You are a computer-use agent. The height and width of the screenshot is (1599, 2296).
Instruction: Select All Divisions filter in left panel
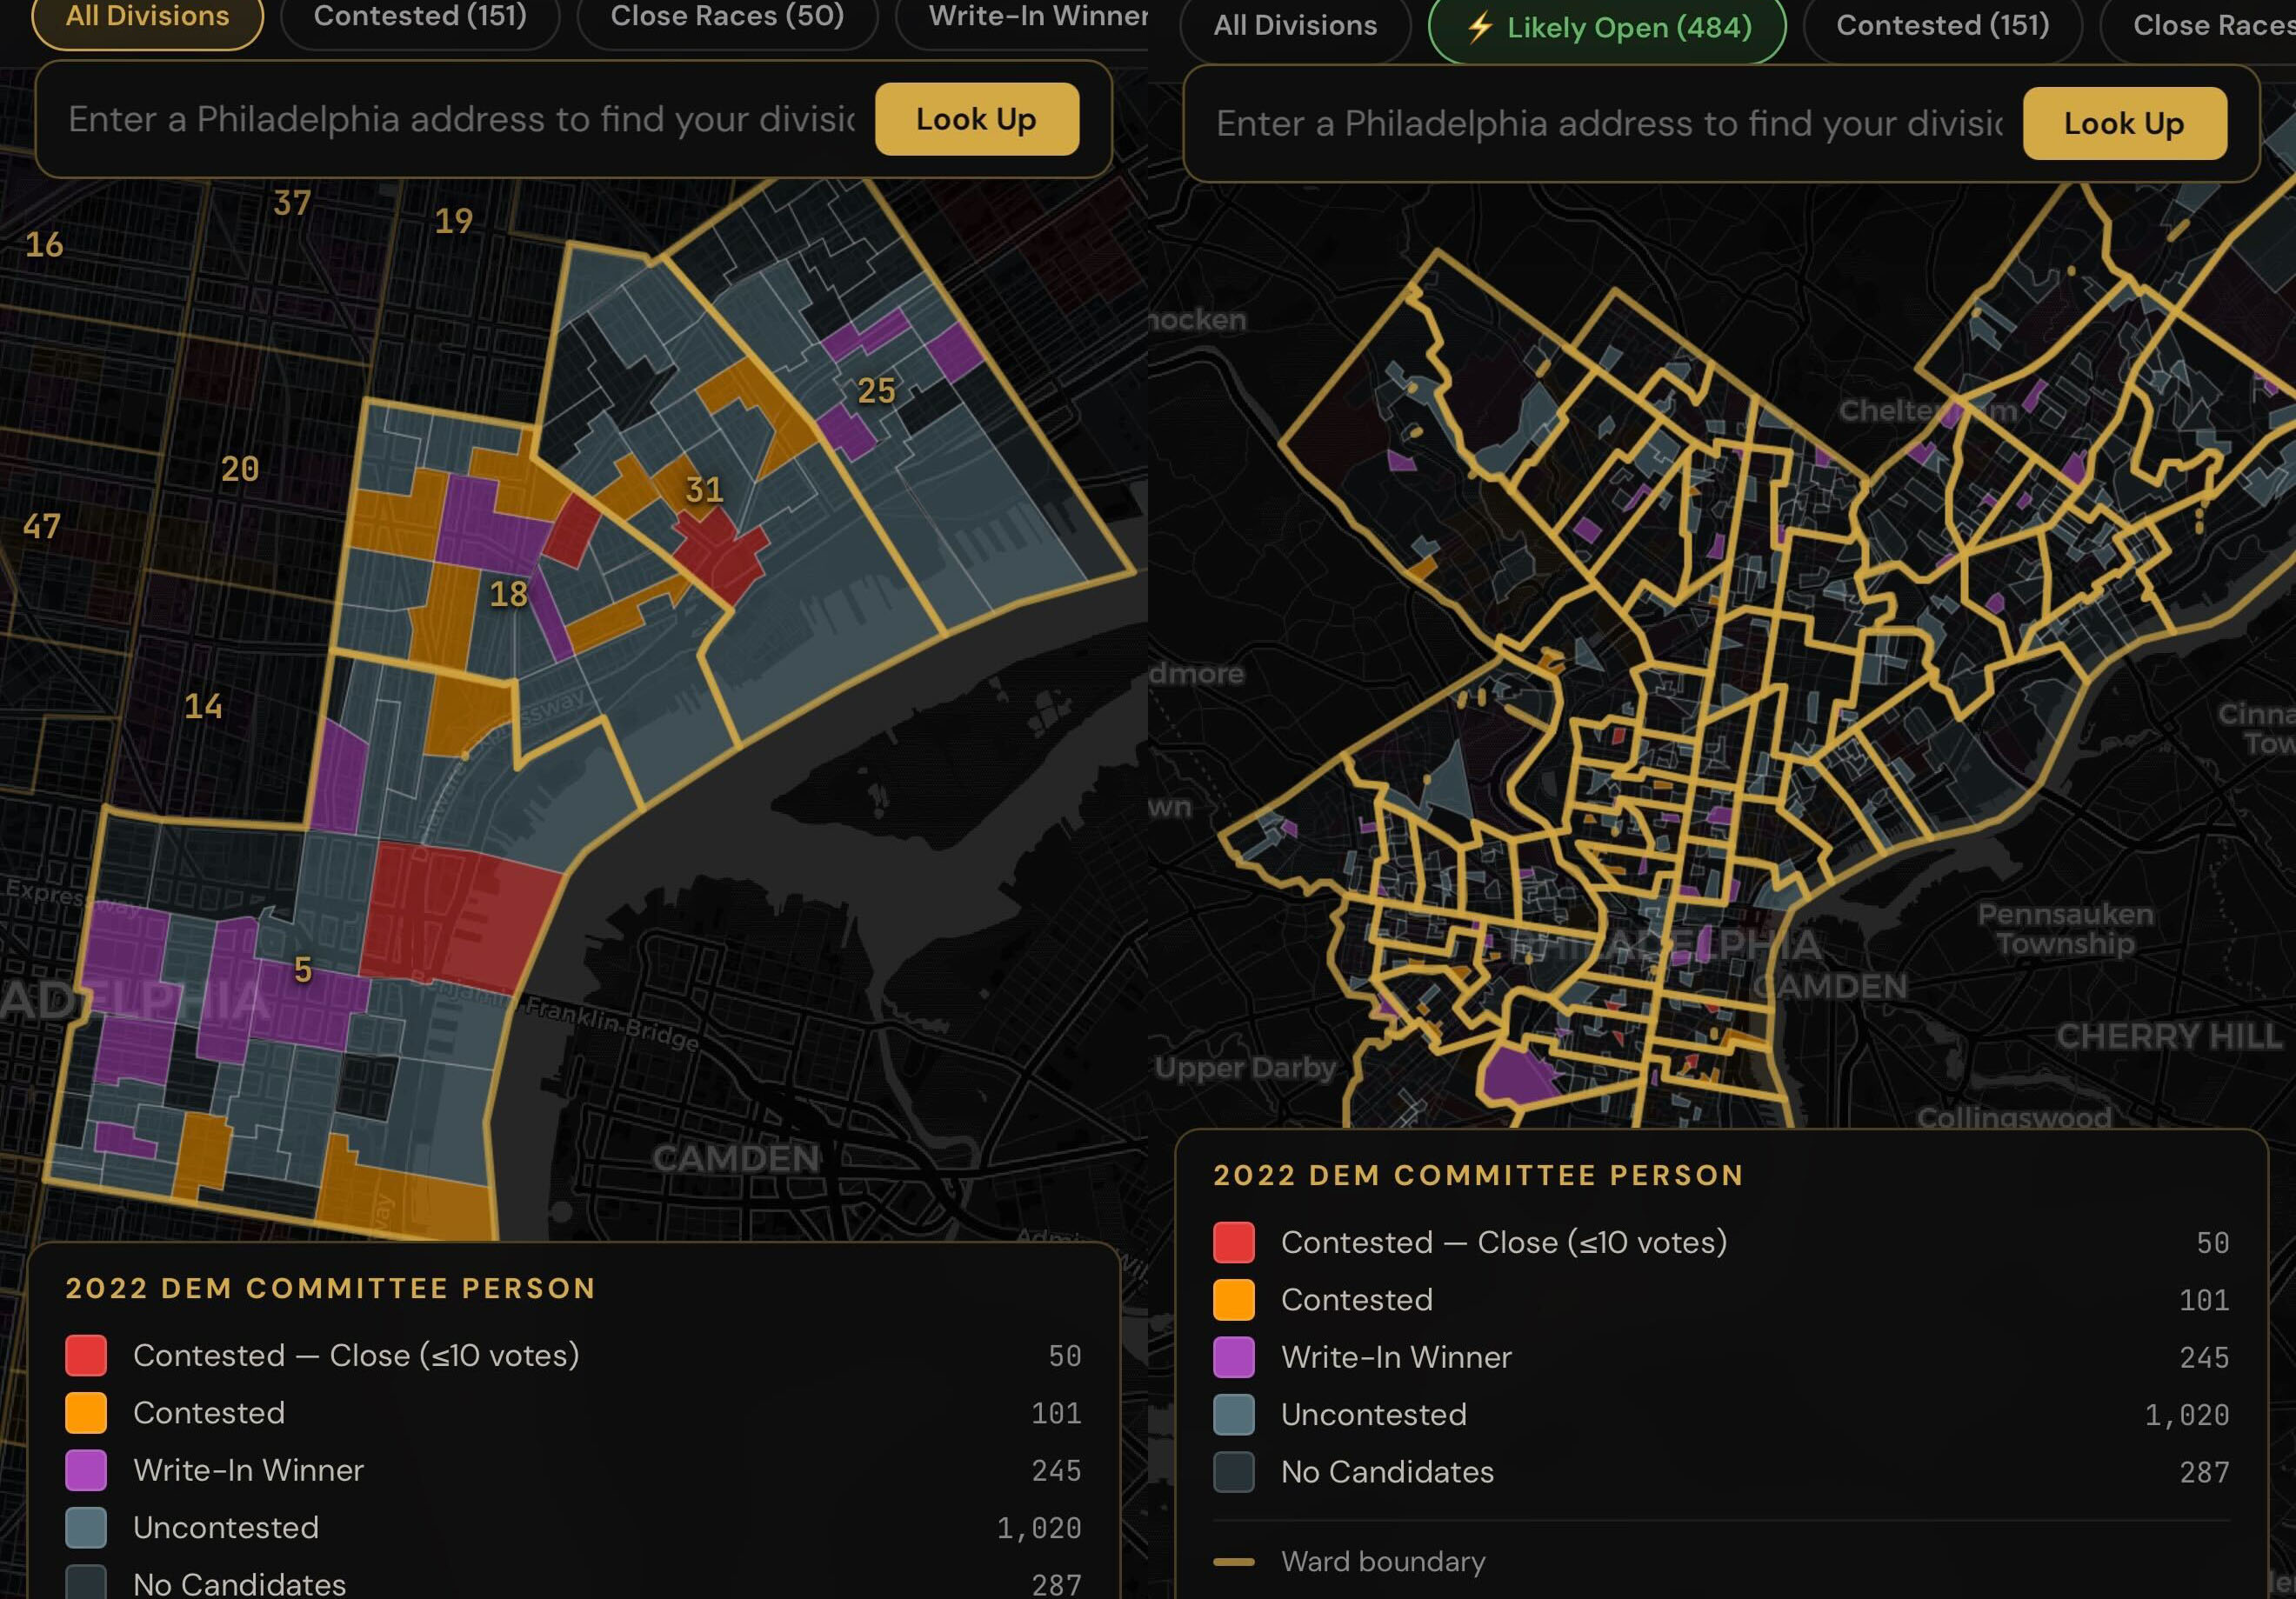click(147, 17)
